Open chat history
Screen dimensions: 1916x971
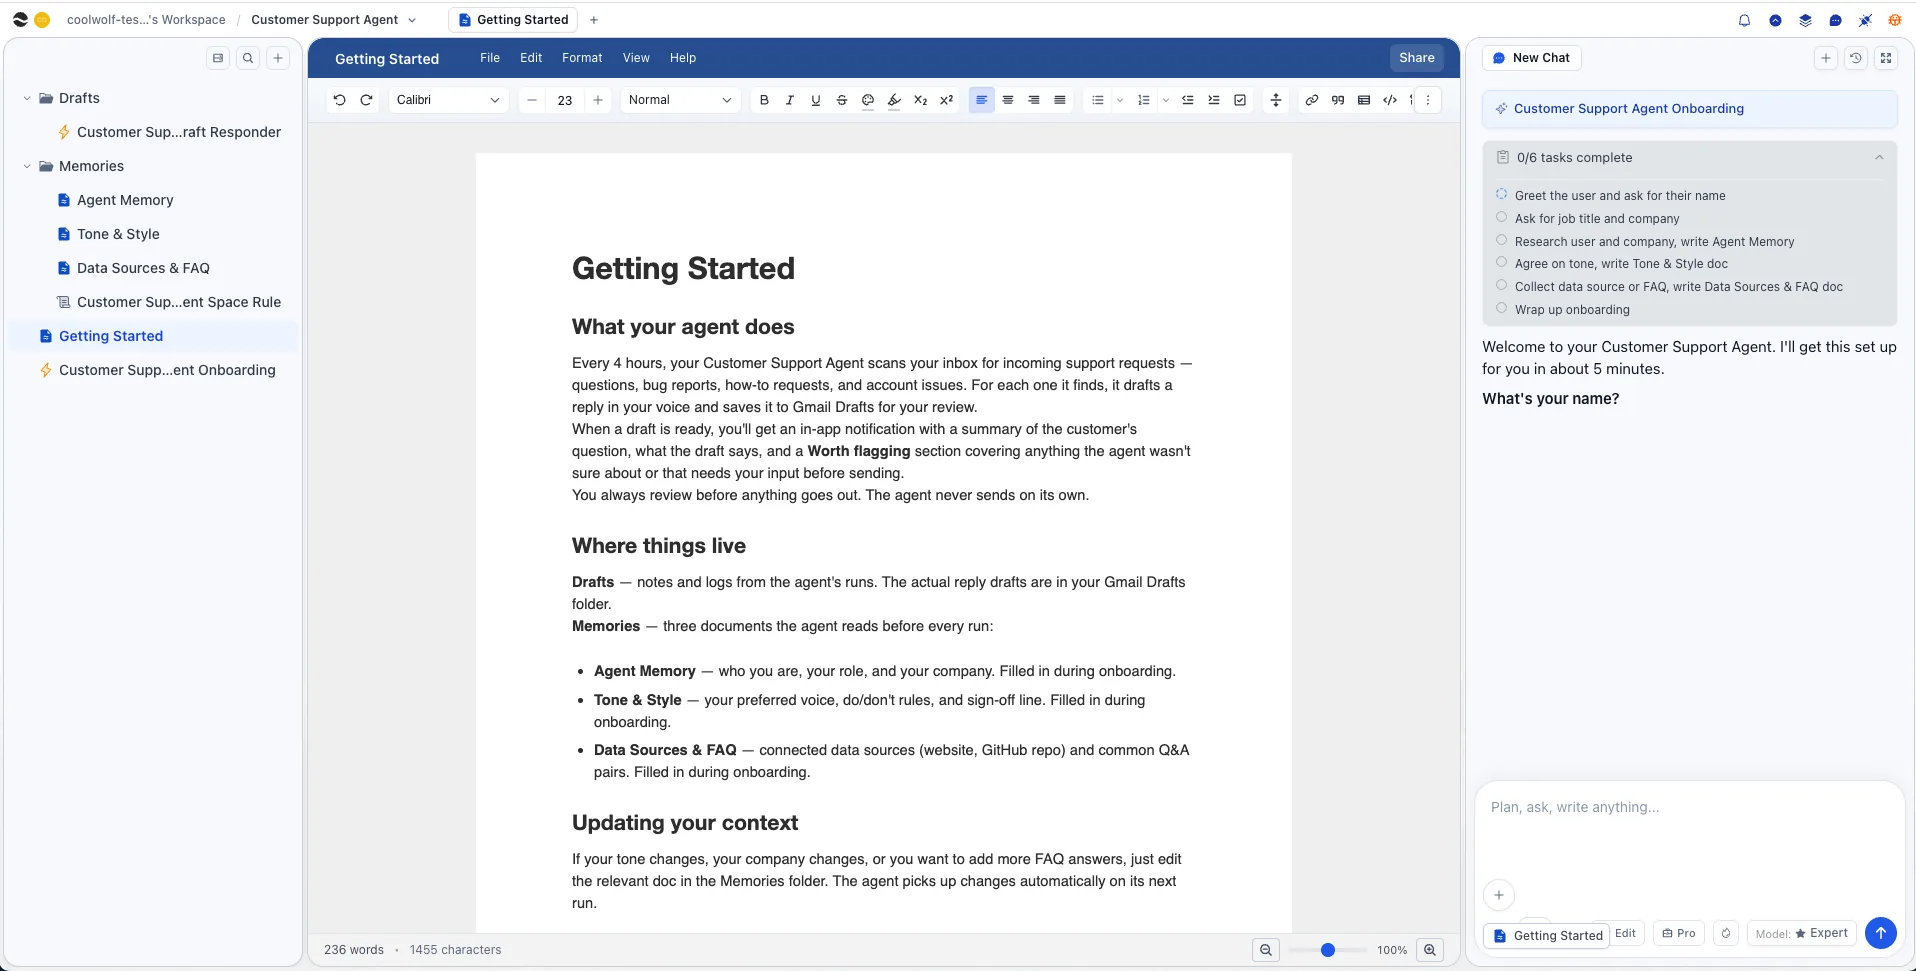tap(1856, 58)
